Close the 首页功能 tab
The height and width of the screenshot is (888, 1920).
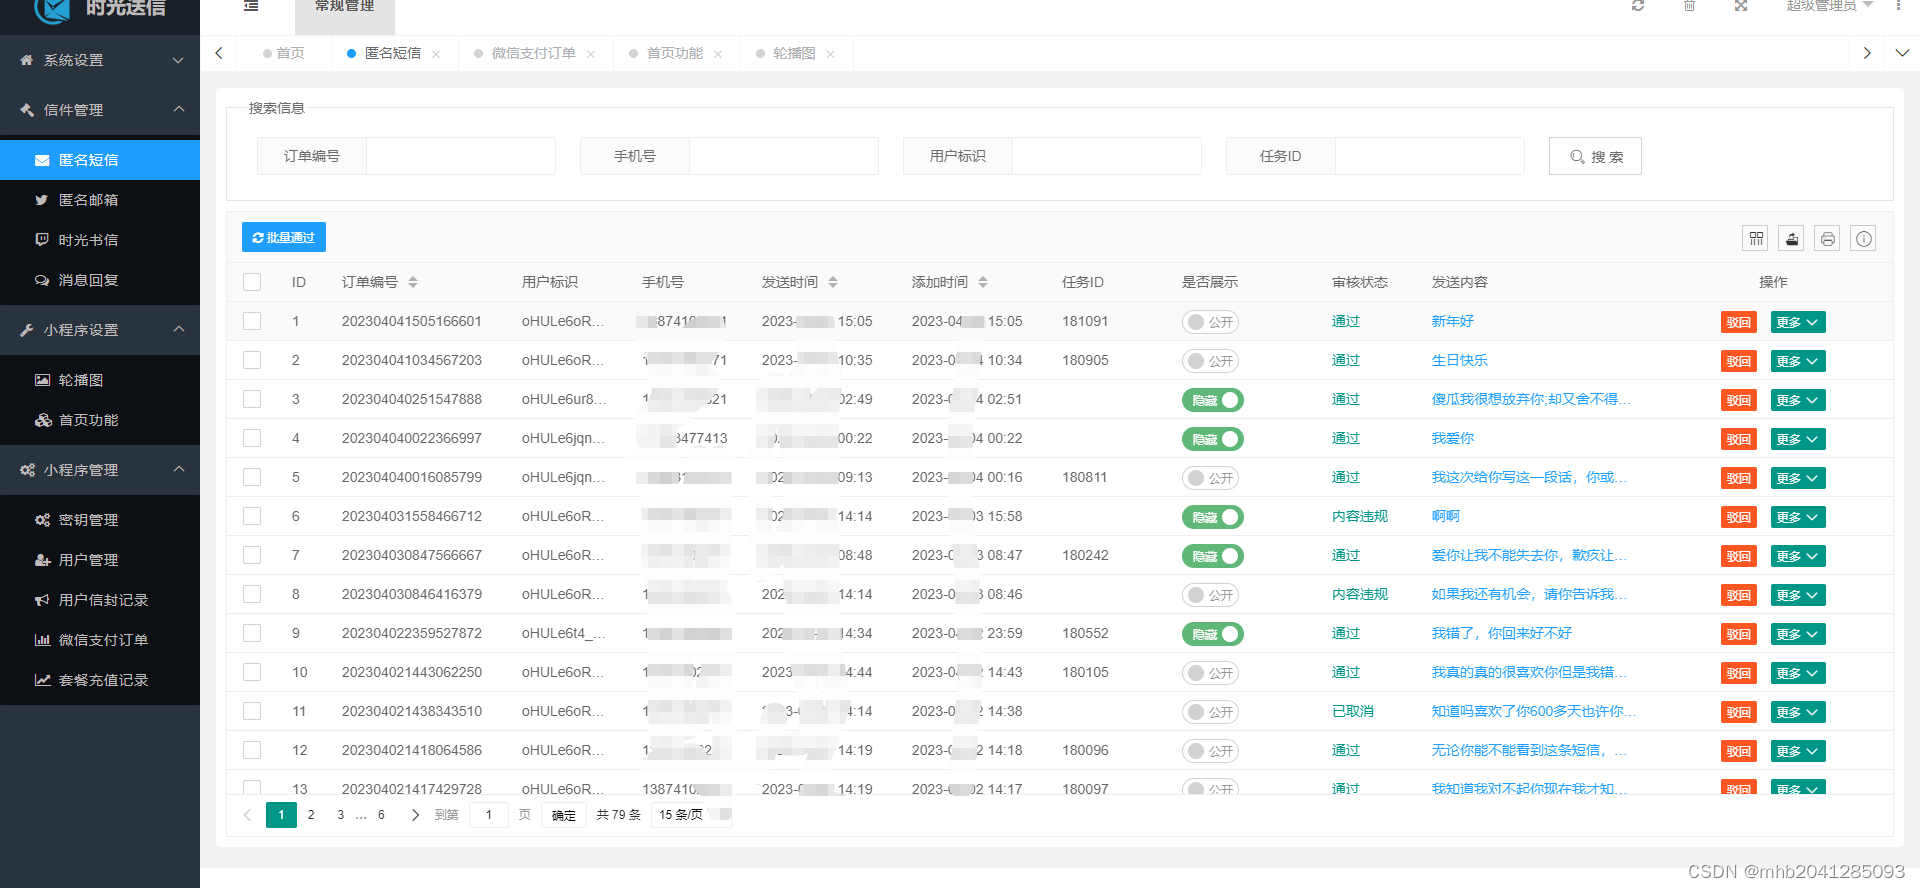pos(718,54)
